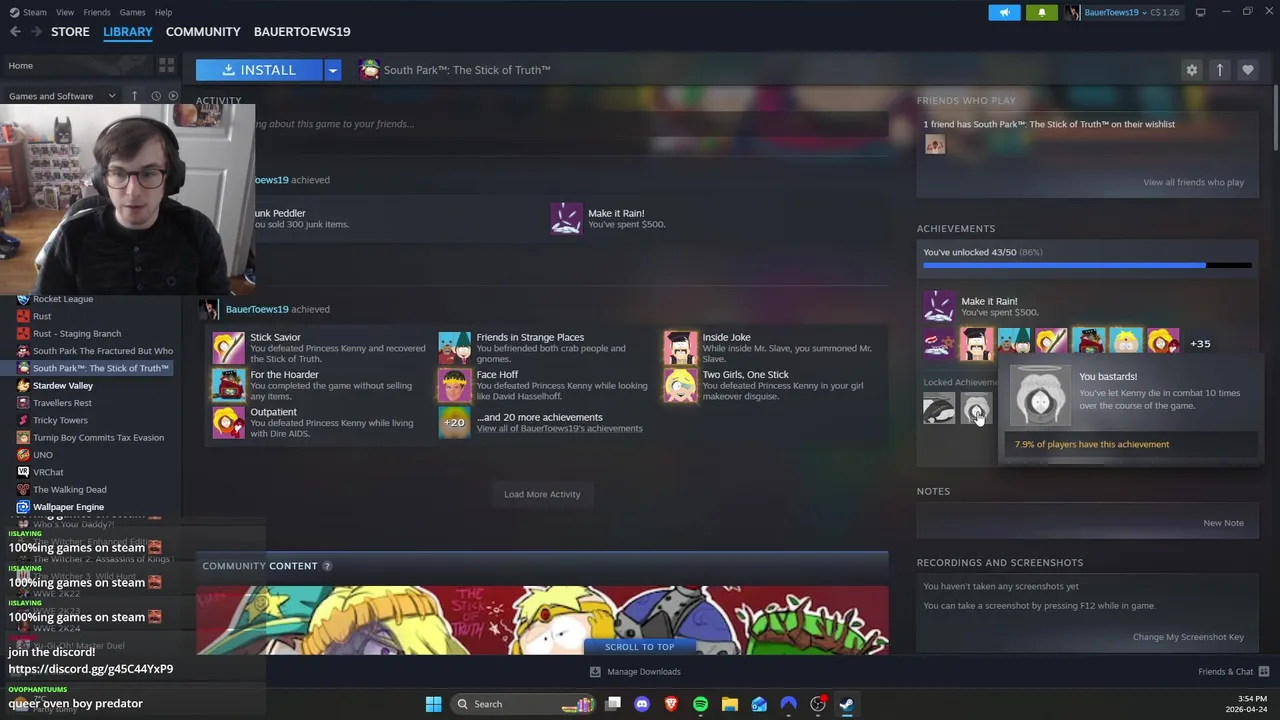Add game to favorites heart icon
This screenshot has width=1280, height=720.
(1247, 70)
